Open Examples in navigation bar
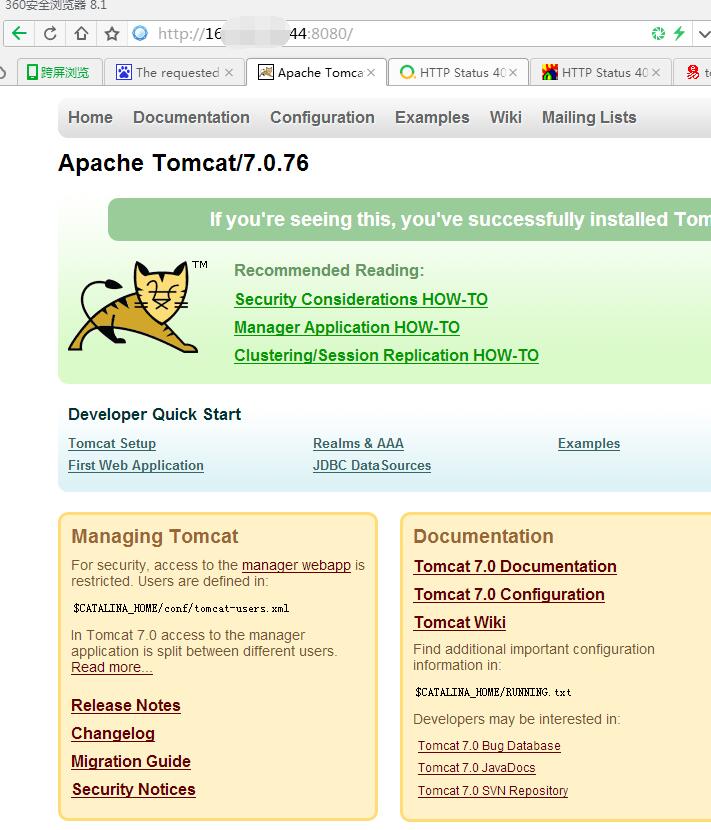Screen dimensions: 711x830 point(432,118)
